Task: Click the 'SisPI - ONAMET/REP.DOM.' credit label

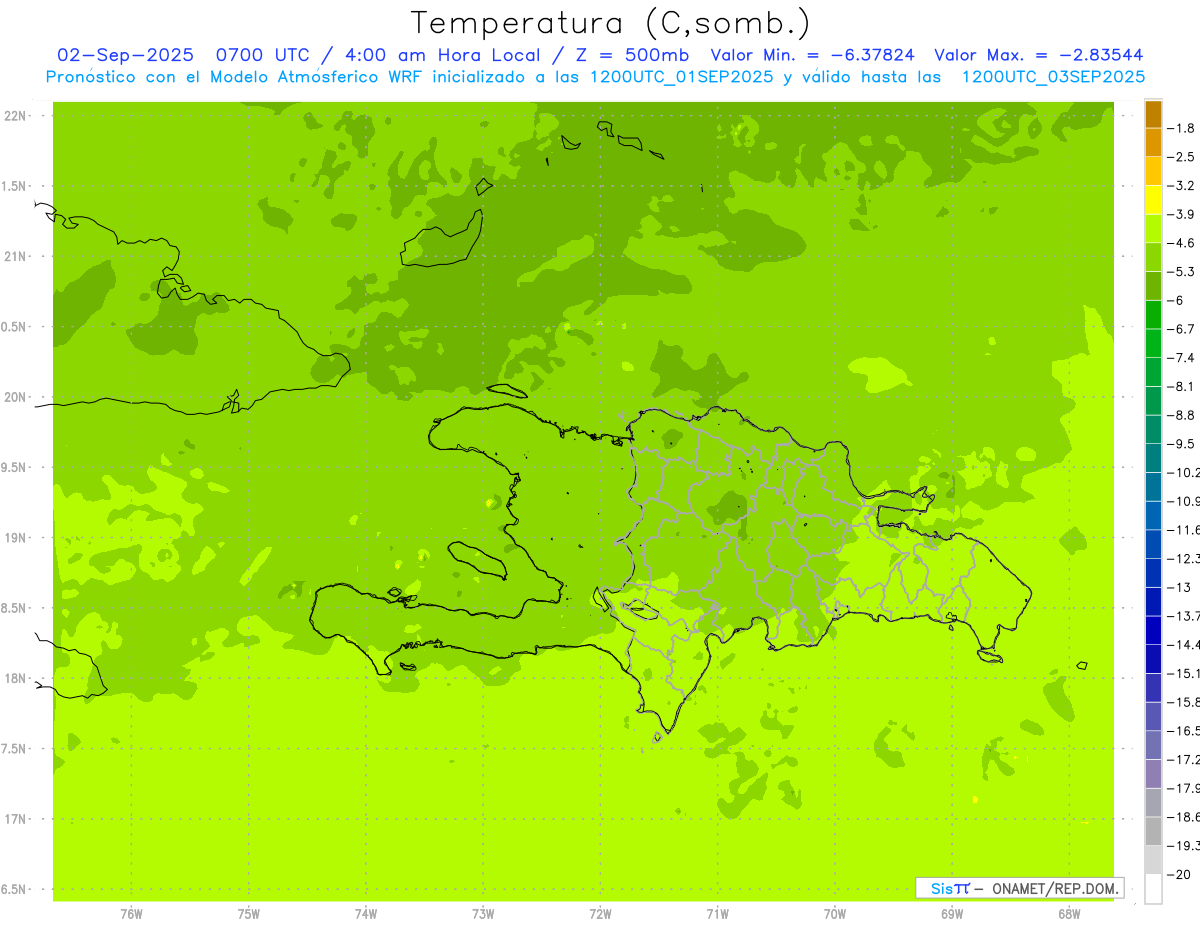Action: [x=1019, y=888]
